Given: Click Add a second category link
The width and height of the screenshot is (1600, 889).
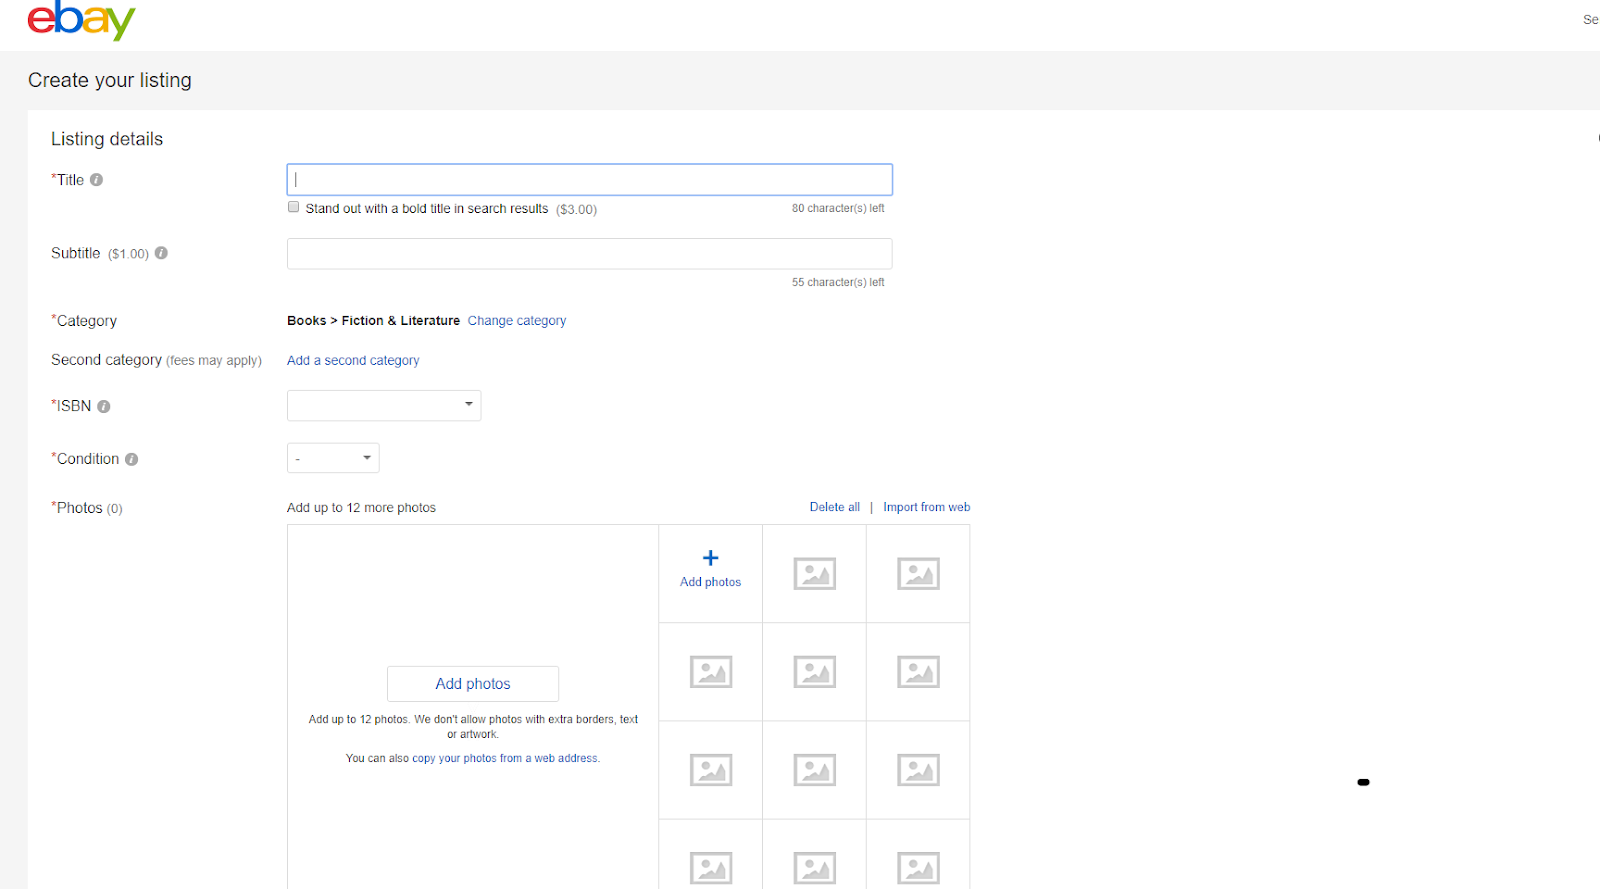Looking at the screenshot, I should [353, 360].
